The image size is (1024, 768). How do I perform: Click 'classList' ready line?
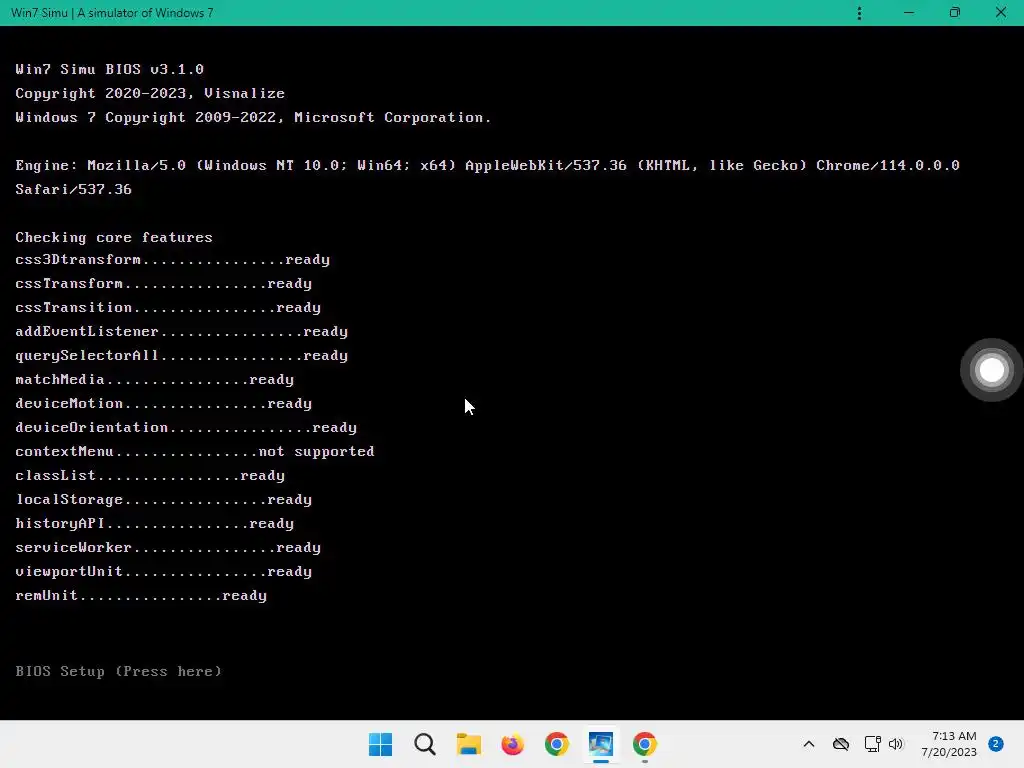point(150,475)
